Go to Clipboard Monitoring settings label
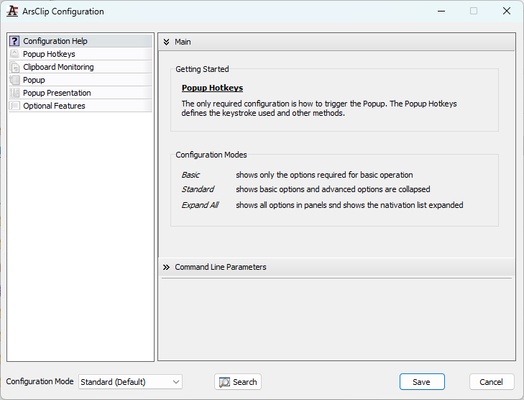The width and height of the screenshot is (524, 400). 58,67
